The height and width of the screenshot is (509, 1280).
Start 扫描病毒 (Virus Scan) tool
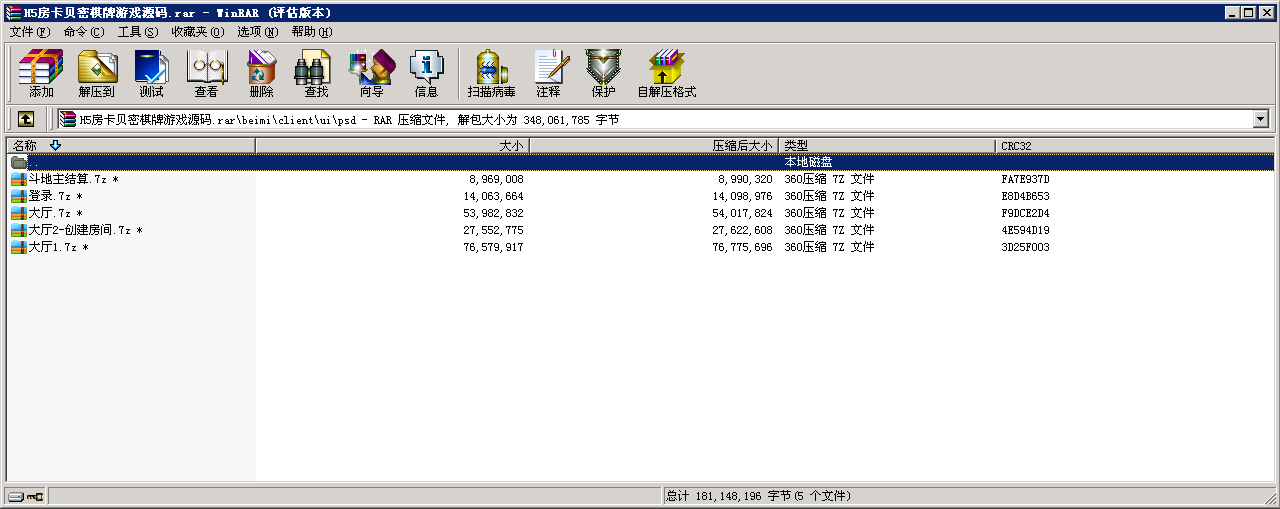point(491,74)
